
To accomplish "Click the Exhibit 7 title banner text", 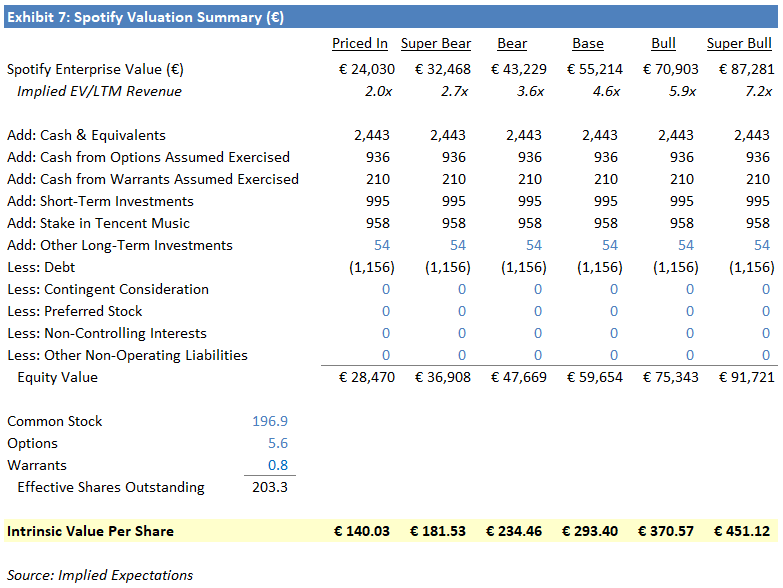I will pos(145,17).
